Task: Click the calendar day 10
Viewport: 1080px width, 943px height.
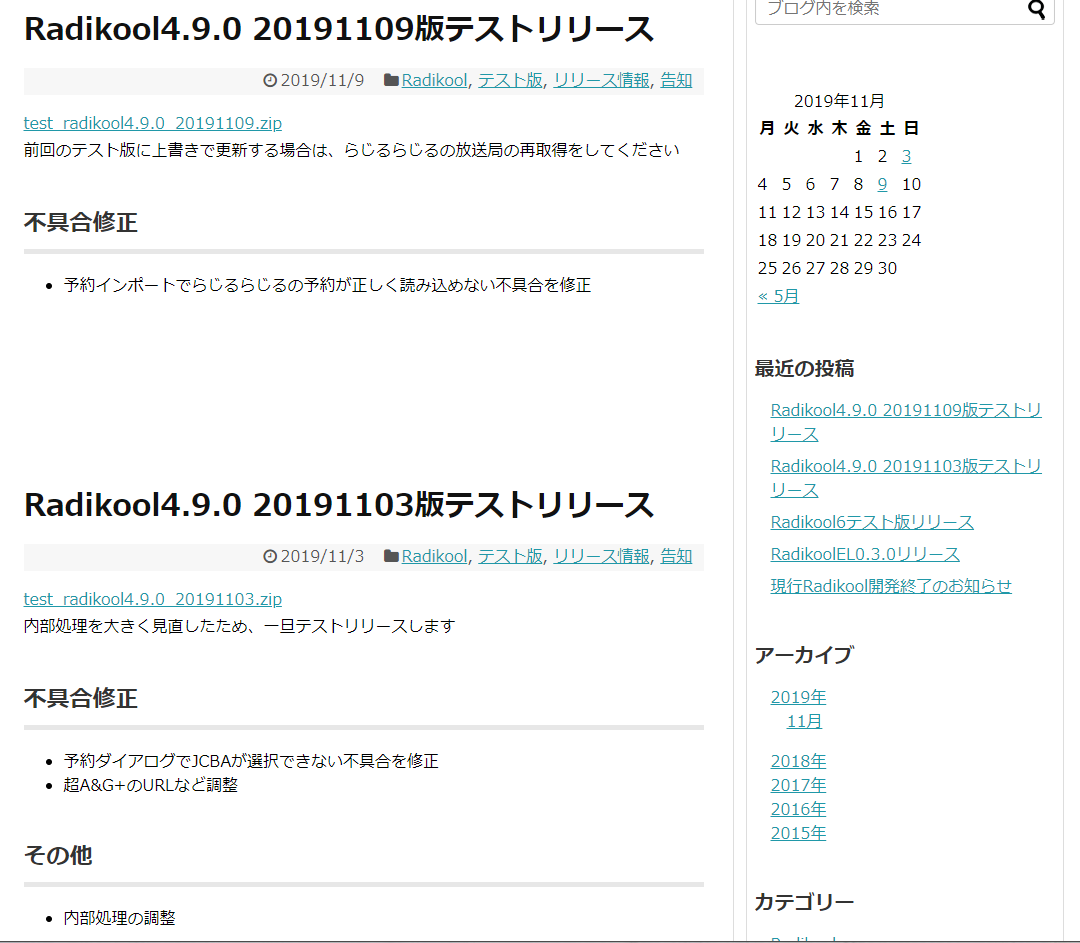Action: point(911,184)
